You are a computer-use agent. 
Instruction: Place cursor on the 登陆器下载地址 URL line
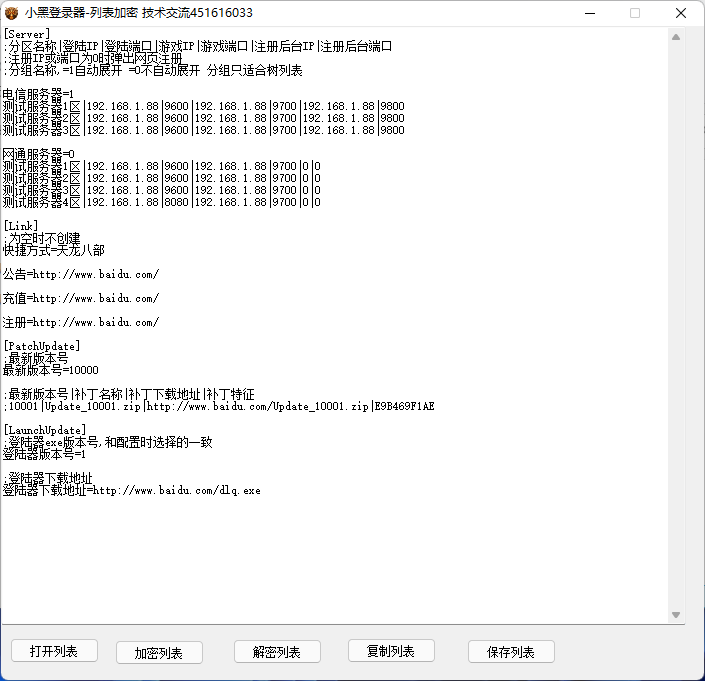(x=130, y=491)
